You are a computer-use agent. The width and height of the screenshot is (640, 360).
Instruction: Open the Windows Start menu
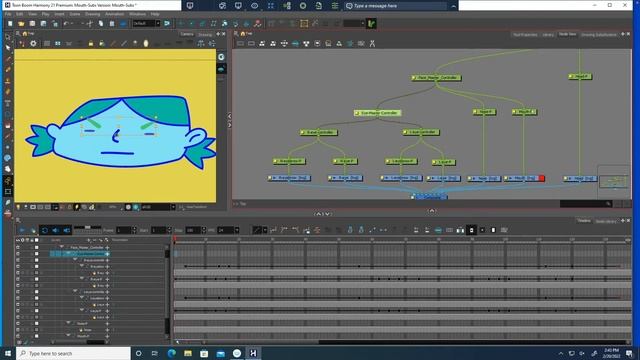(x=8, y=353)
